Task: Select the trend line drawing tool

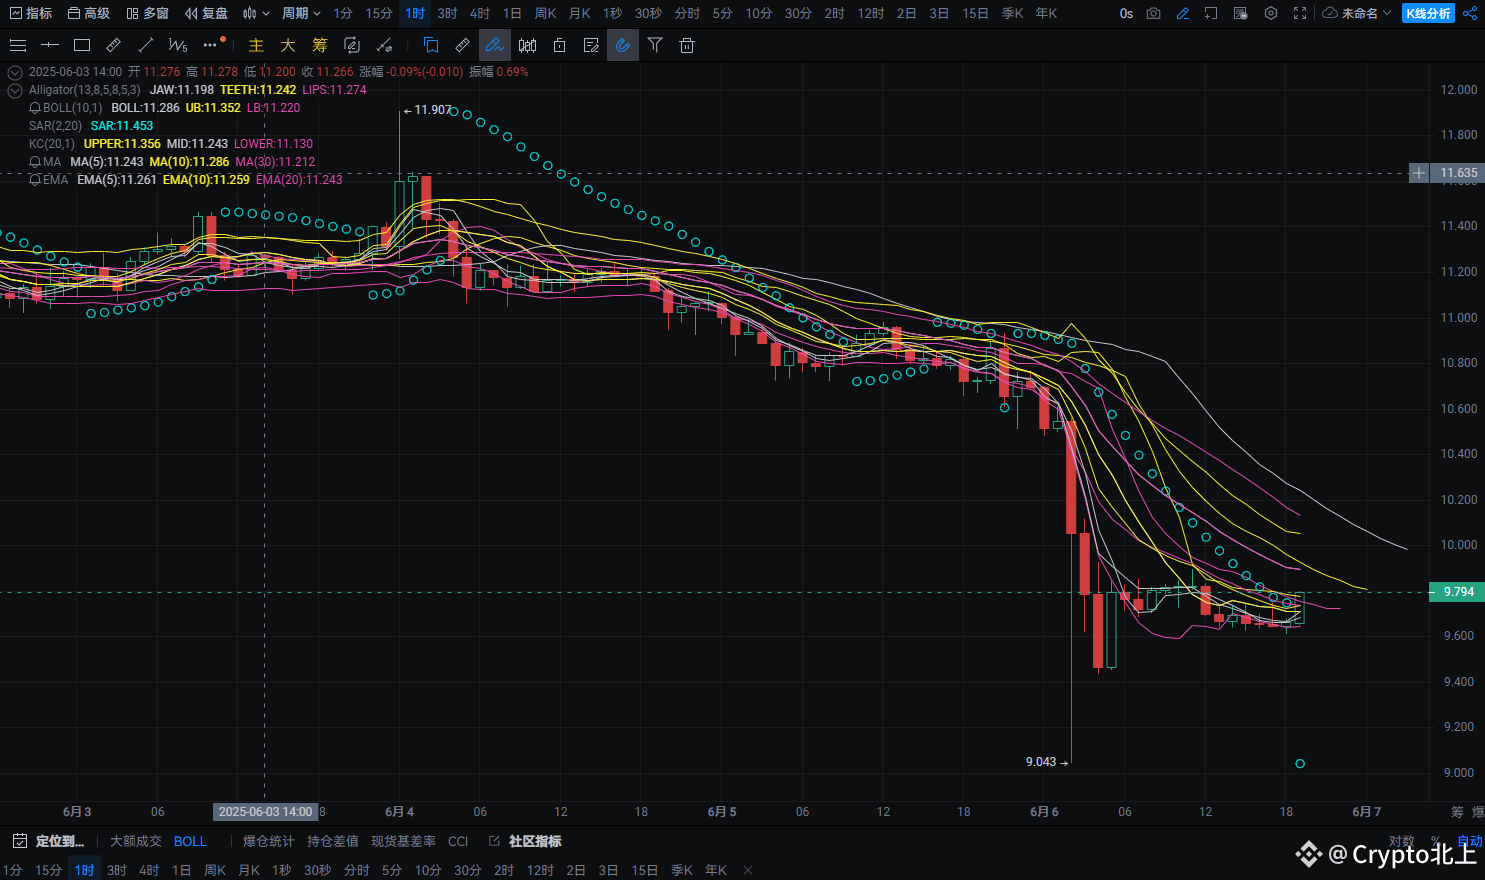Action: 146,45
